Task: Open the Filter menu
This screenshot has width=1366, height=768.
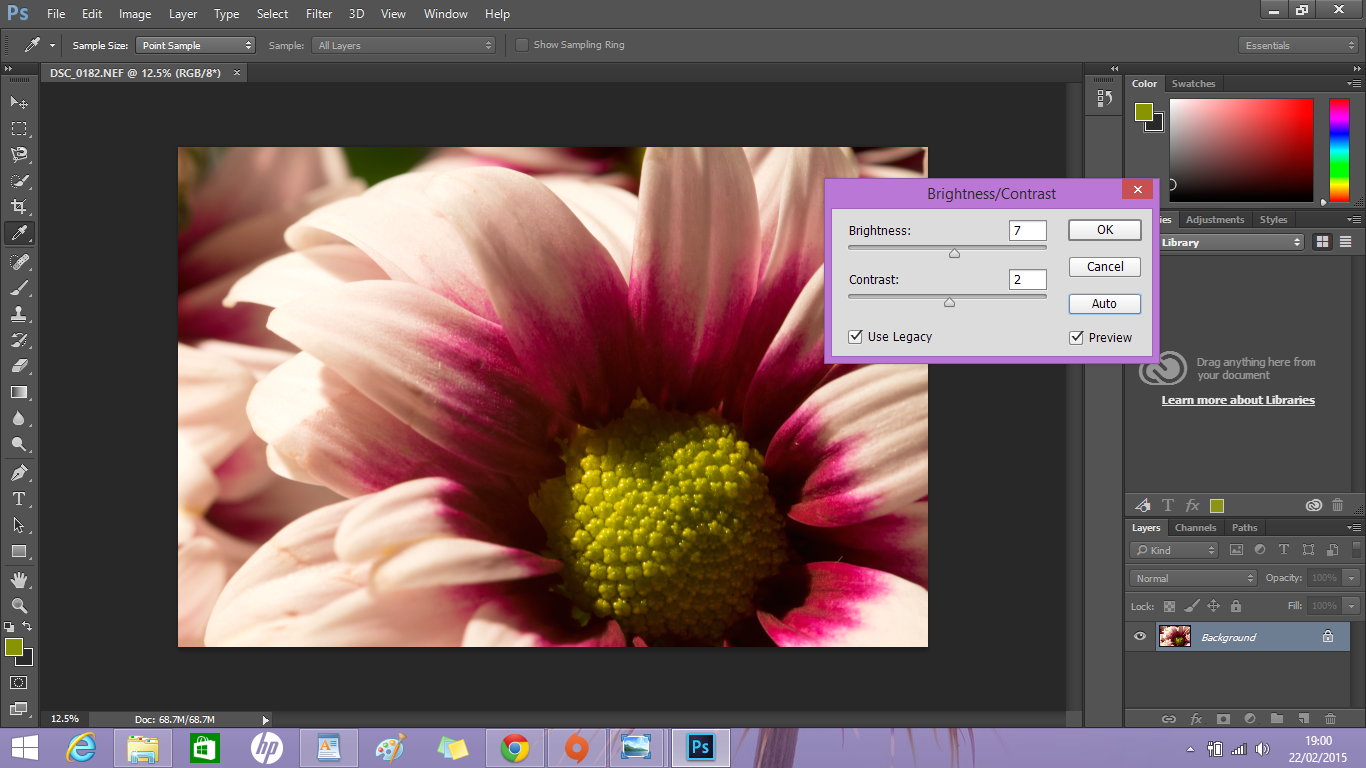Action: click(x=319, y=14)
